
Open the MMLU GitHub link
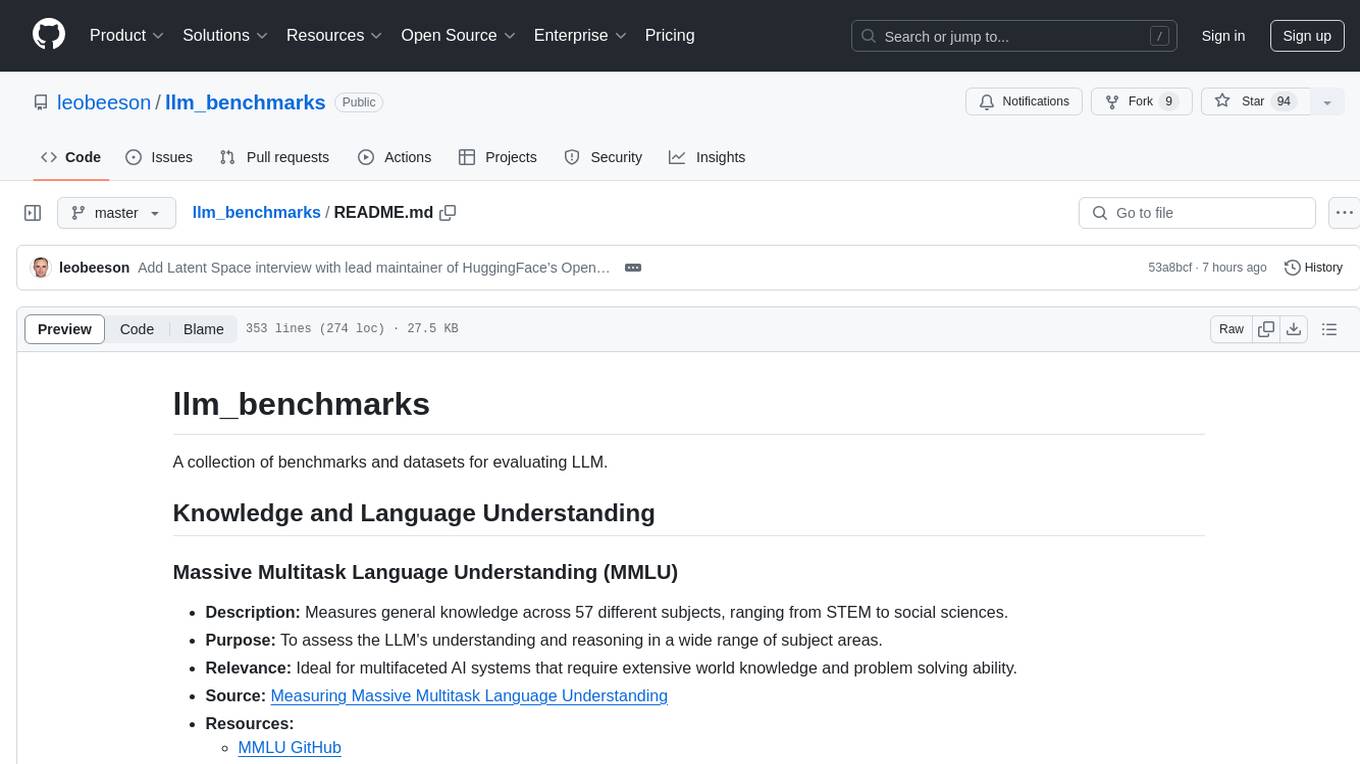click(289, 747)
